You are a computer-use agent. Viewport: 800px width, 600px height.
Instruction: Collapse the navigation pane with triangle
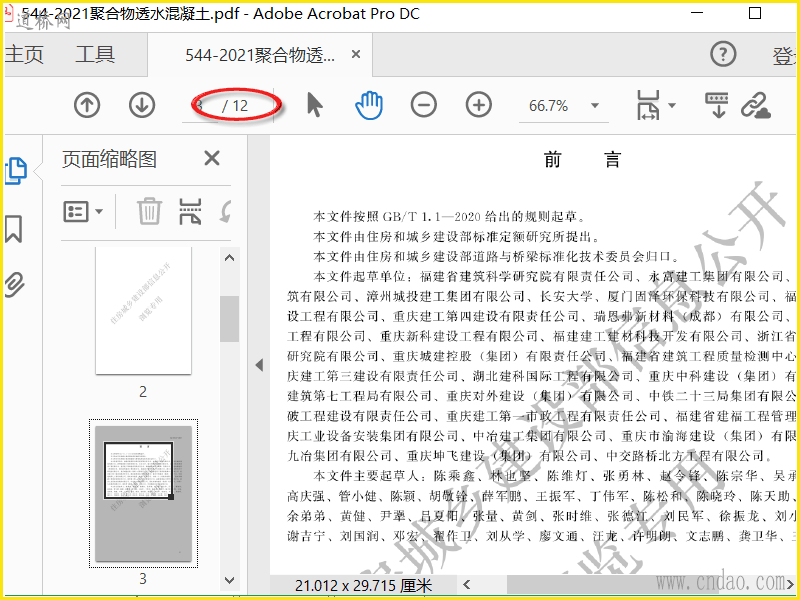(259, 365)
